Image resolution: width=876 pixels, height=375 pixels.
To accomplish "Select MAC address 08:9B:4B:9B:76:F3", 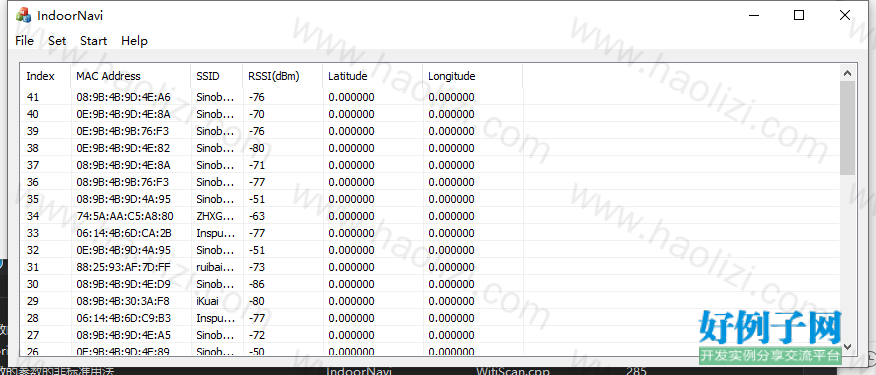I will click(x=122, y=182).
